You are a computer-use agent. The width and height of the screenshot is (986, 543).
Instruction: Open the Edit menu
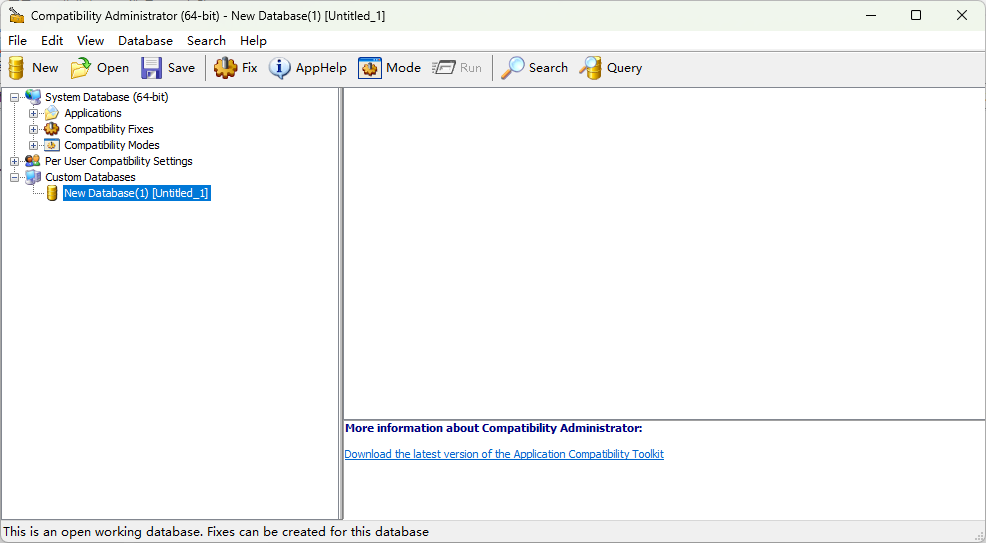pyautogui.click(x=52, y=41)
